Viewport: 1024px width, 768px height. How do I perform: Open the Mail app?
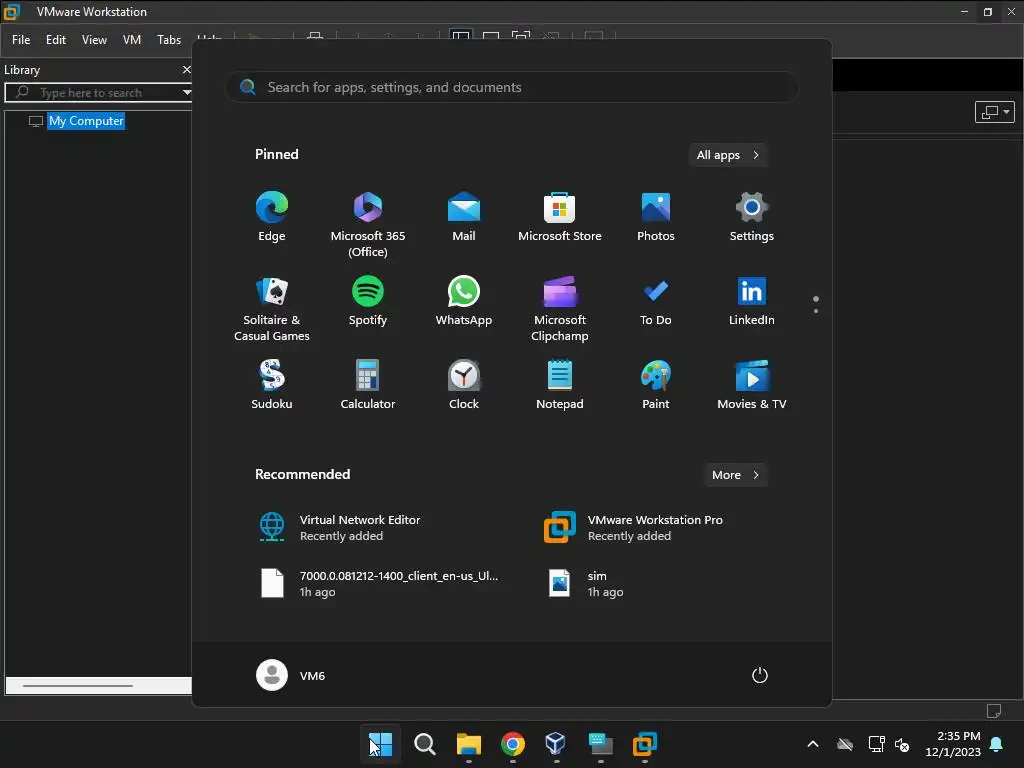(464, 217)
